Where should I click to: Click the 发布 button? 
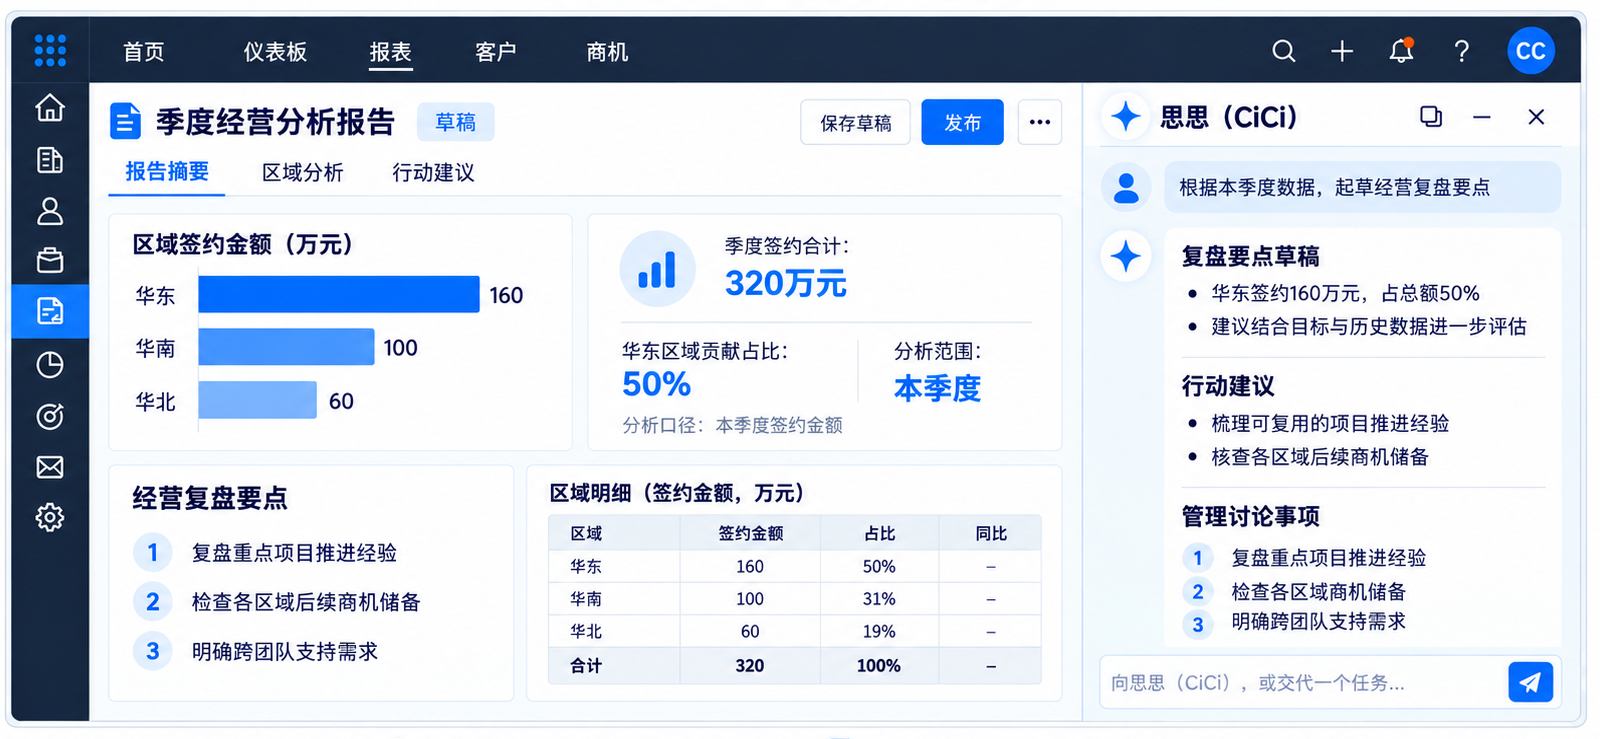(x=962, y=122)
